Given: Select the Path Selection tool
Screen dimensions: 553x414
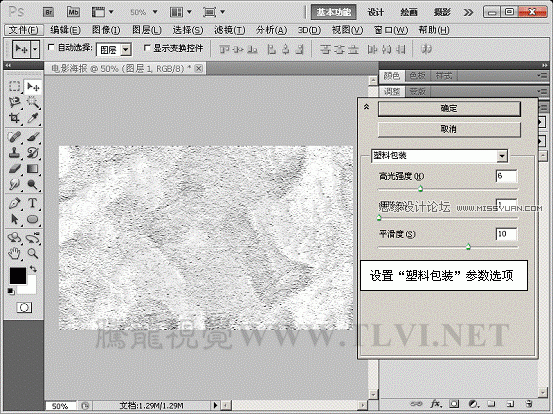Looking at the screenshot, I should point(14,219).
